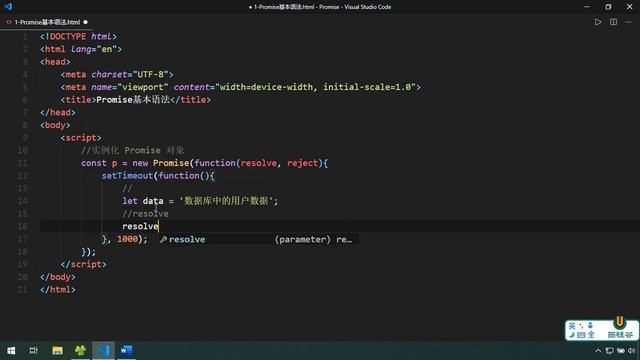Open Task View on the taskbar
The width and height of the screenshot is (640, 360).
coord(33,350)
